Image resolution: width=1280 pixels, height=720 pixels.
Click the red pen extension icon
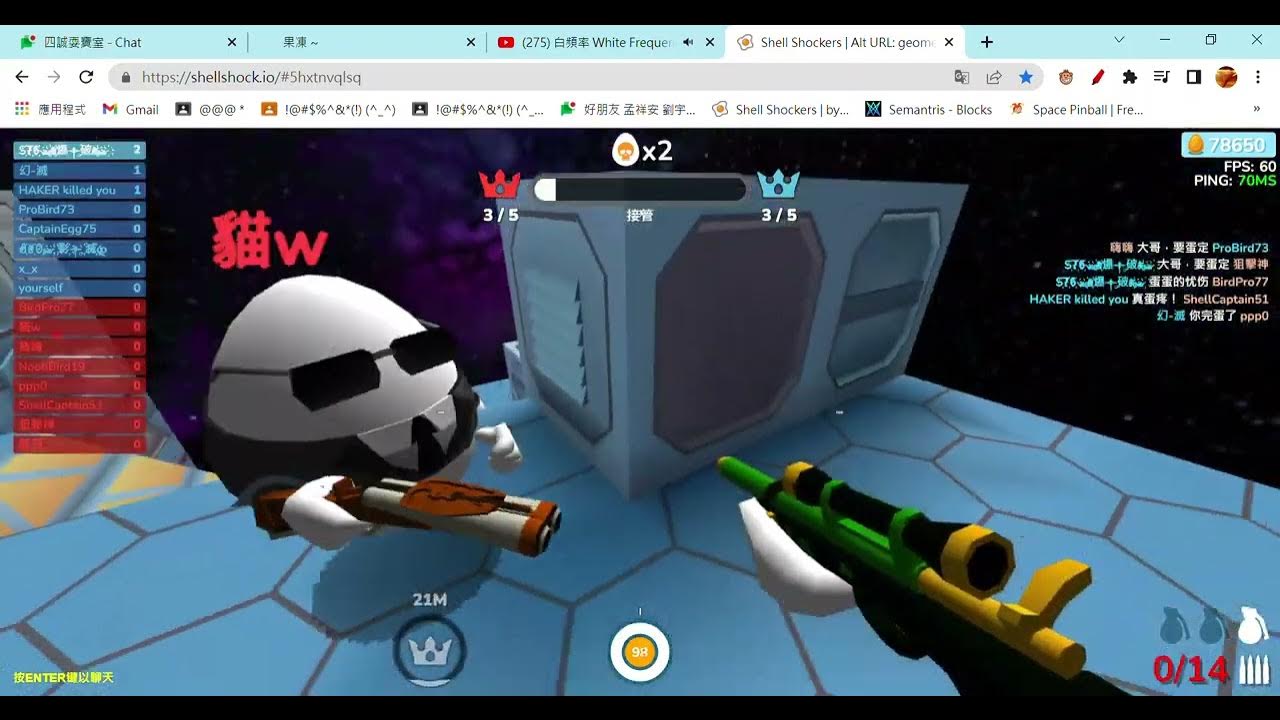[1098, 77]
